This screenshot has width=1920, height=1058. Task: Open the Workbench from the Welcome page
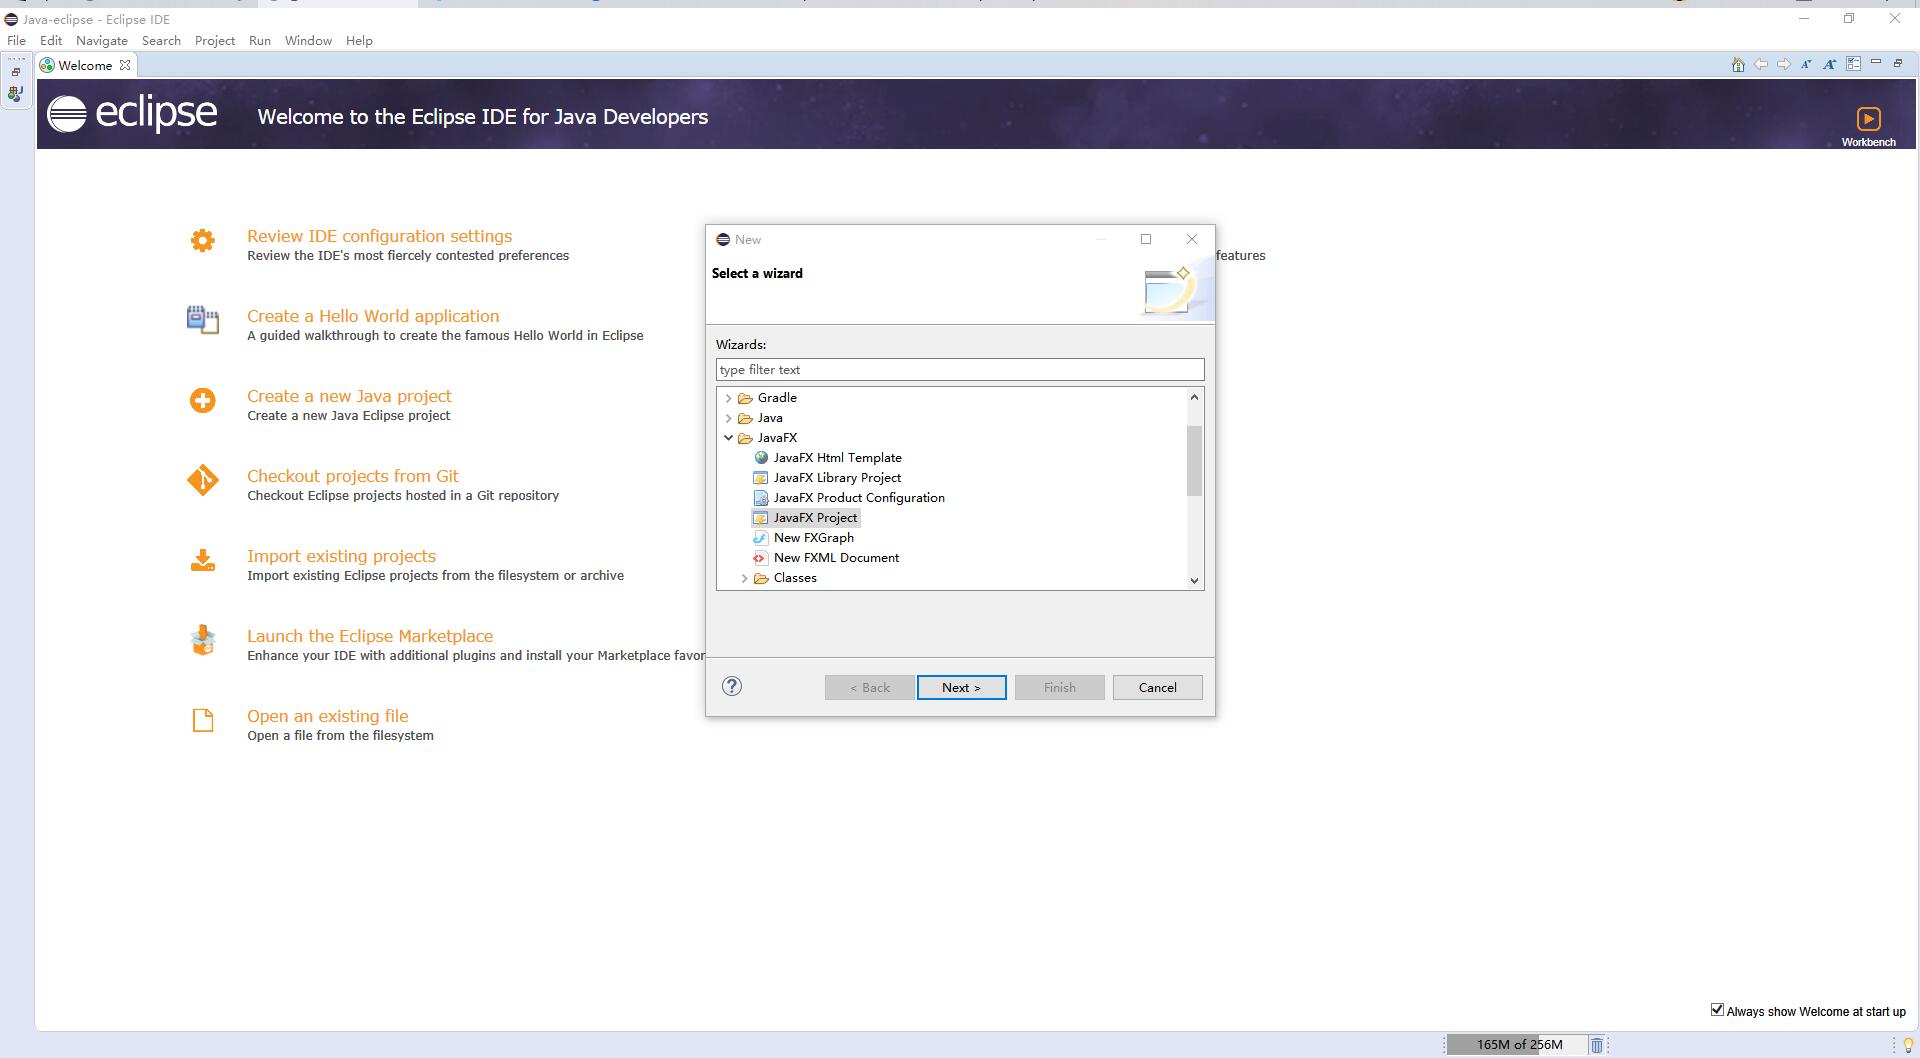pyautogui.click(x=1869, y=118)
